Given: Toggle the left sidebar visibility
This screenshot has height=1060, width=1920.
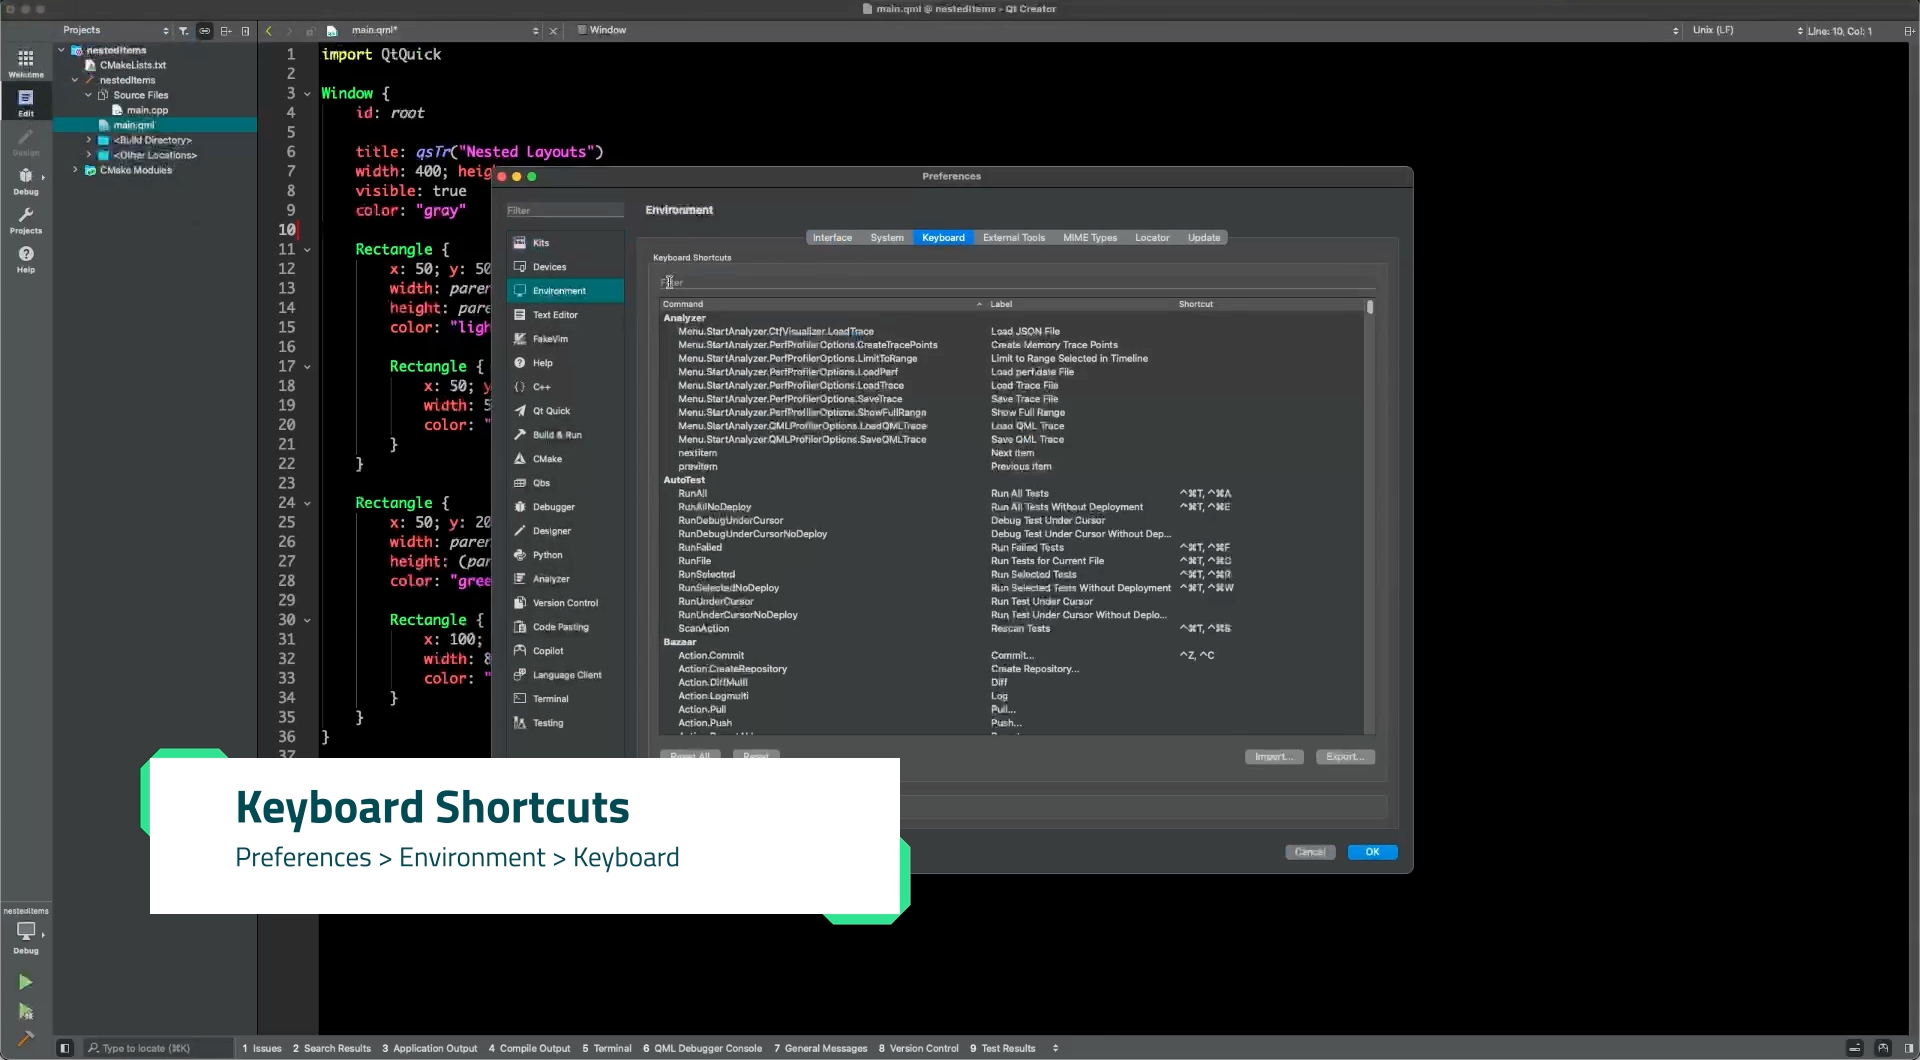Looking at the screenshot, I should pyautogui.click(x=65, y=1048).
